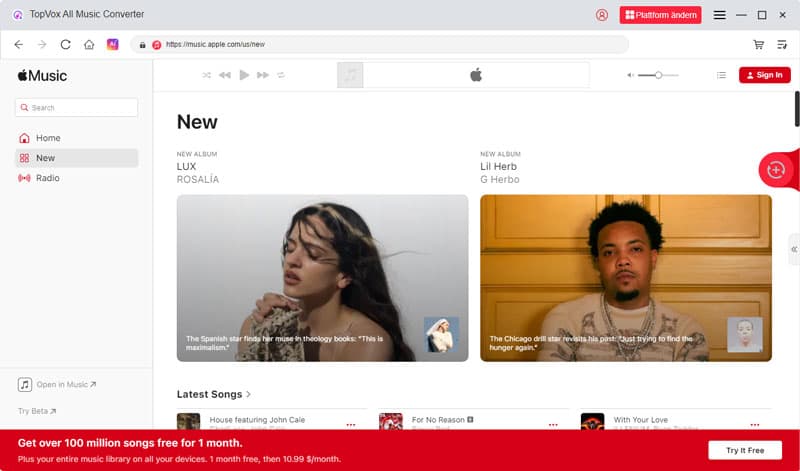Viewport: 800px width, 471px height.
Task: Adjust the volume slider
Action: click(x=658, y=75)
